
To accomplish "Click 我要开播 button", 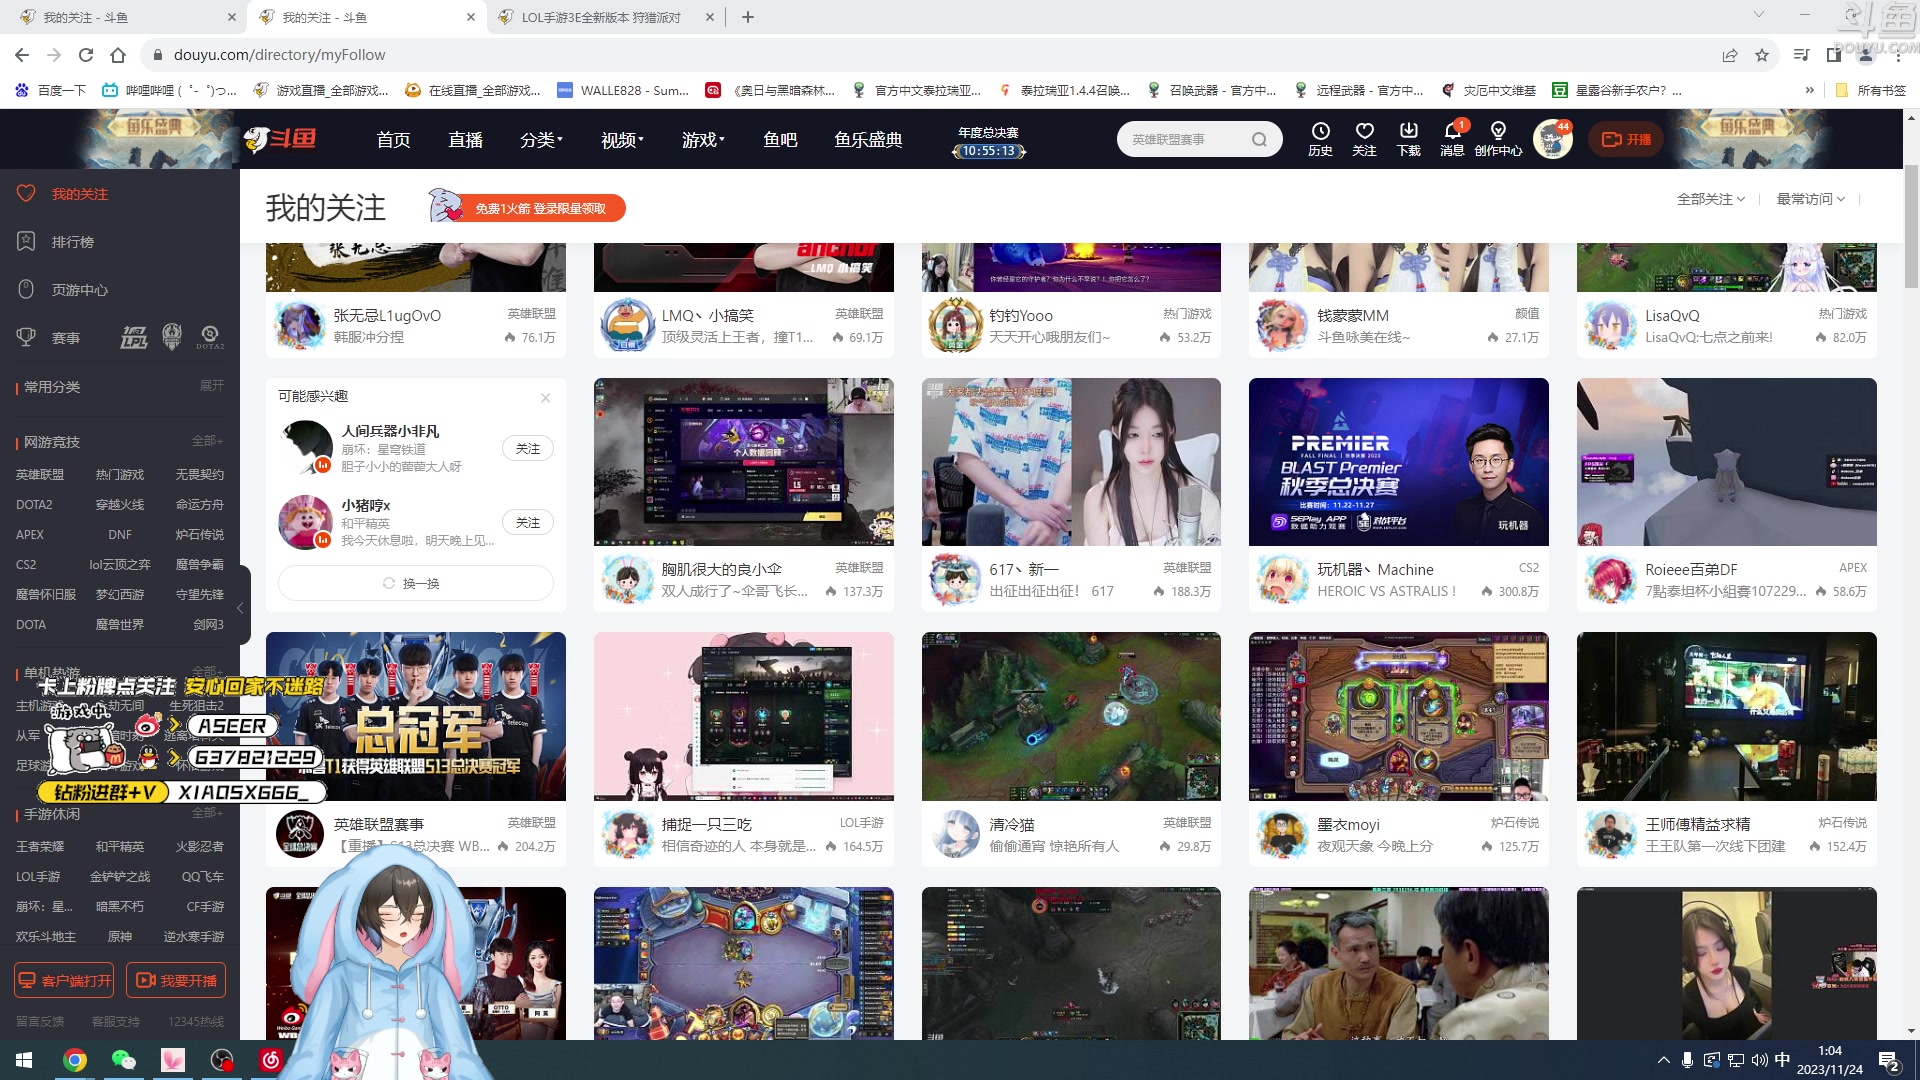I will click(176, 981).
